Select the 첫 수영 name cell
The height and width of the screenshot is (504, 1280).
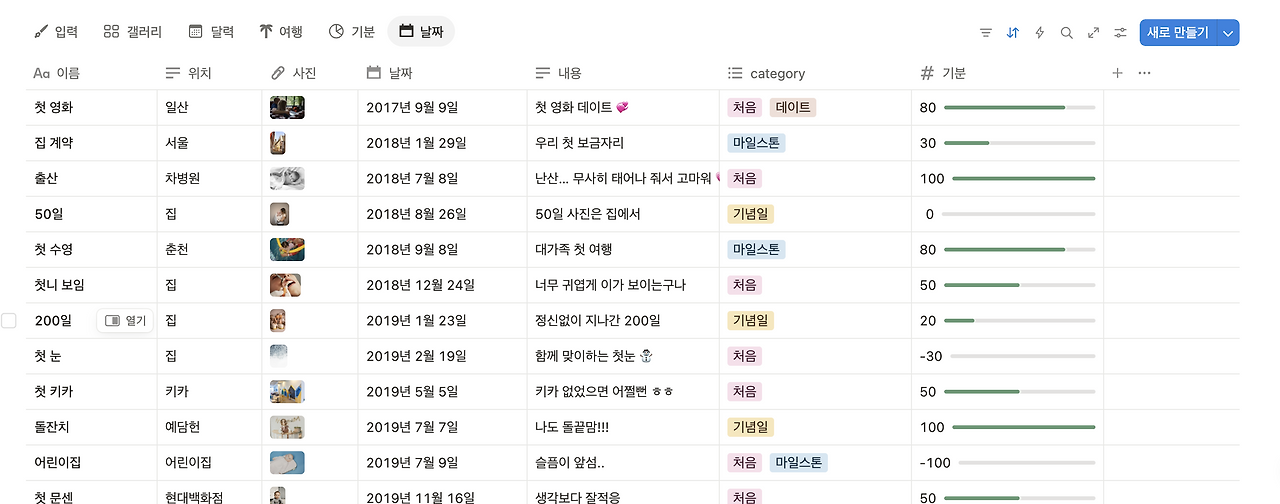click(91, 250)
